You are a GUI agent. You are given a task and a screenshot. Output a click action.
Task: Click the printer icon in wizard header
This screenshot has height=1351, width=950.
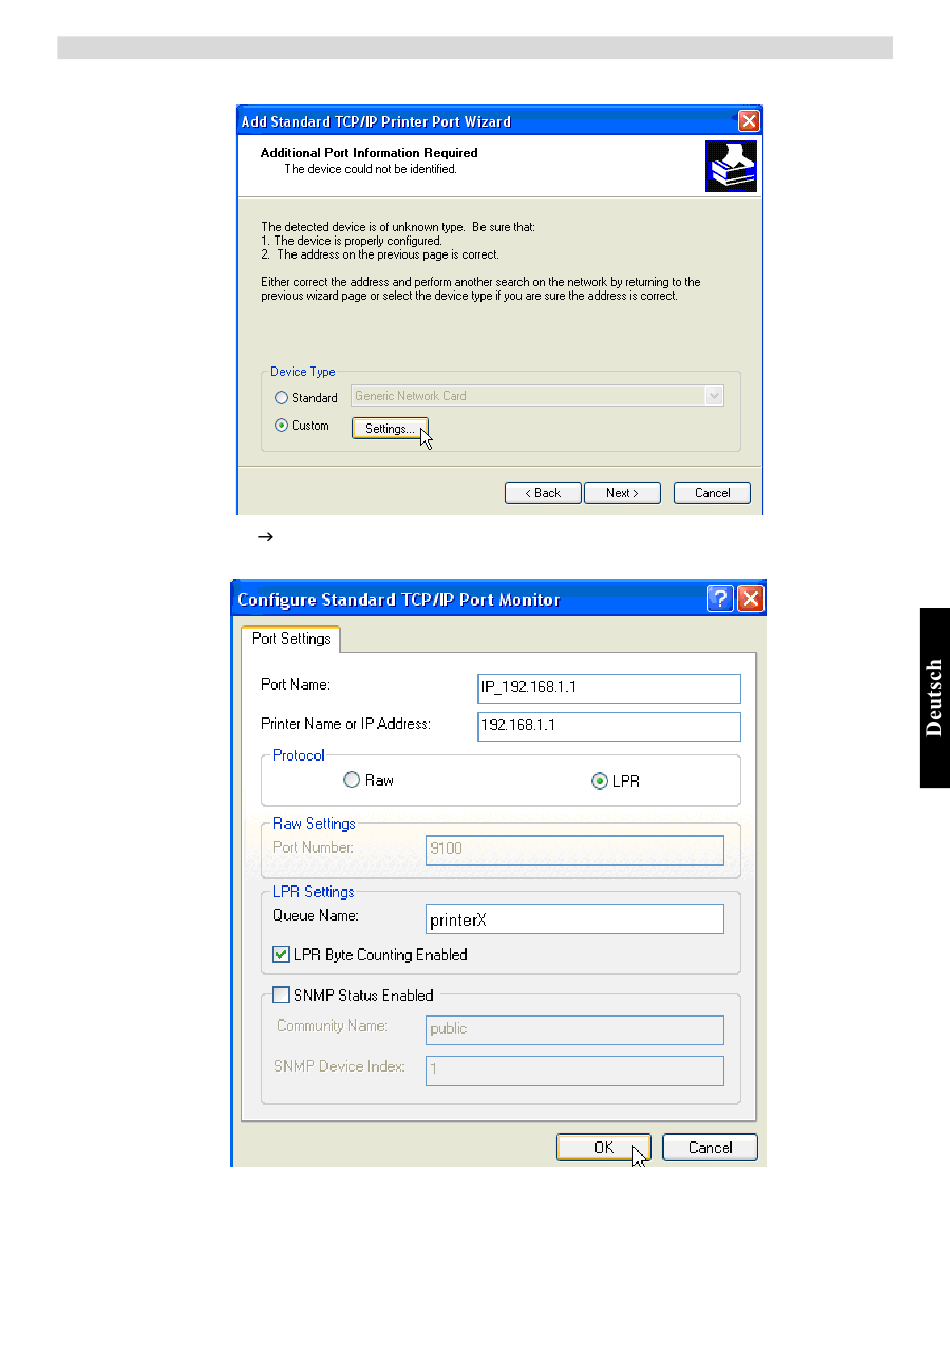[730, 166]
